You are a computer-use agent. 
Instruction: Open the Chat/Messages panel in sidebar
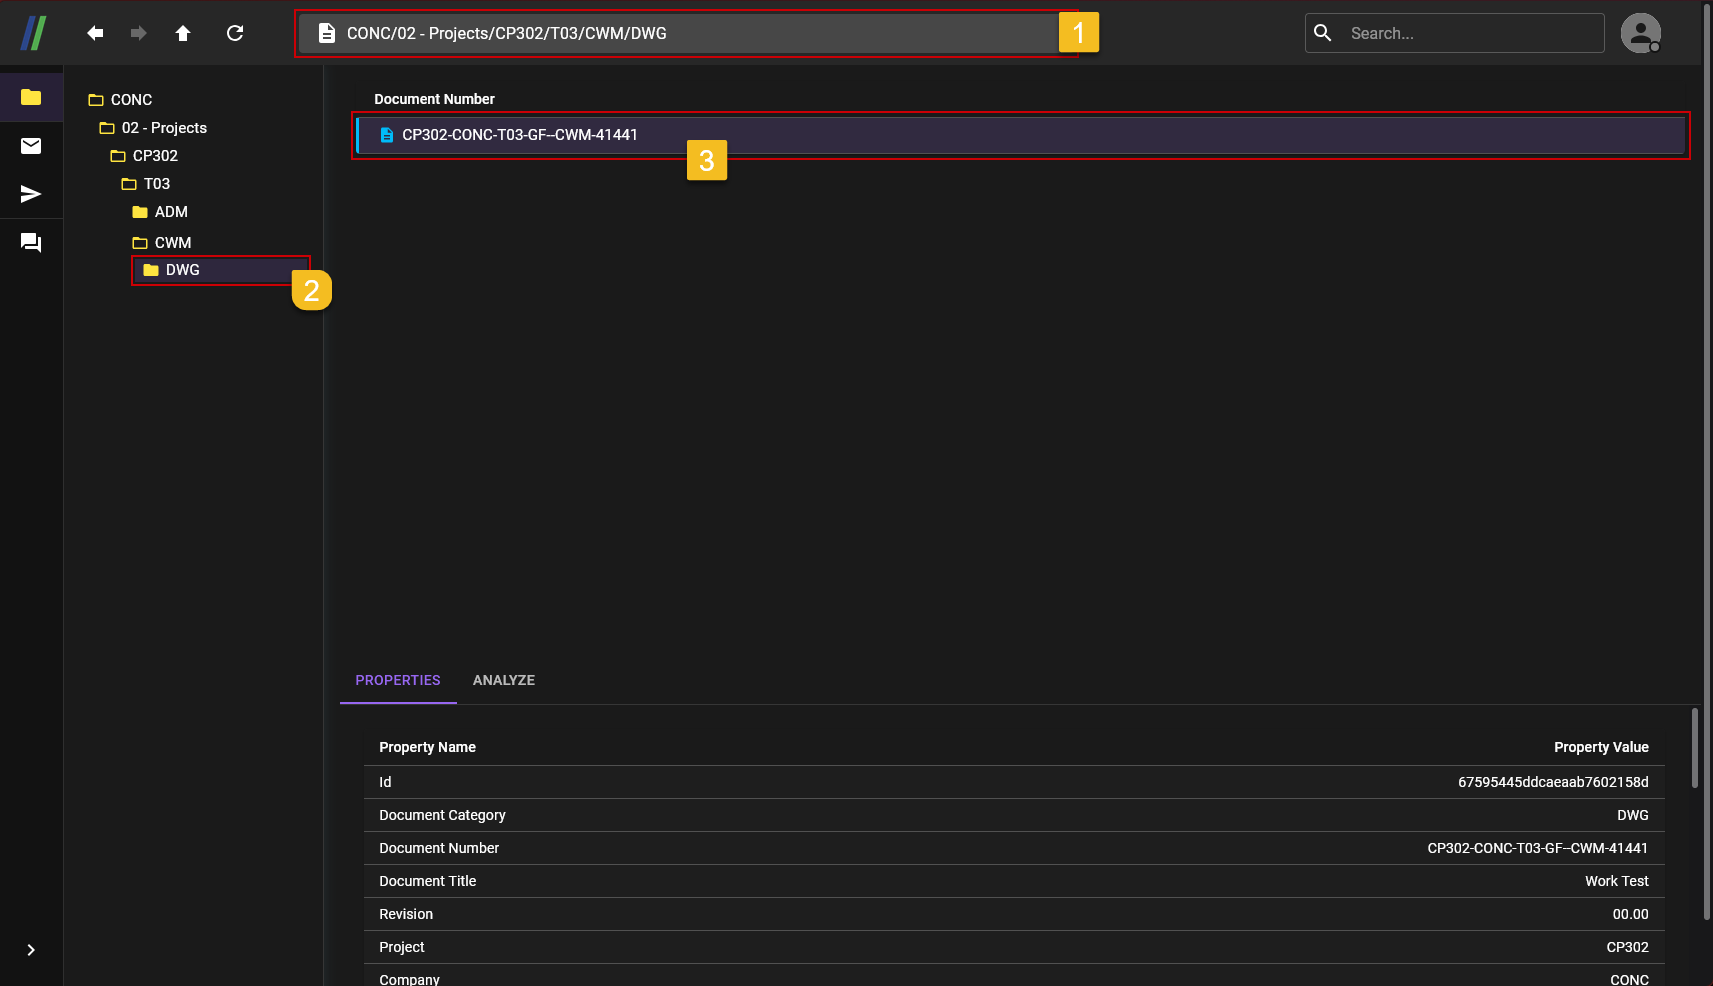(x=30, y=242)
